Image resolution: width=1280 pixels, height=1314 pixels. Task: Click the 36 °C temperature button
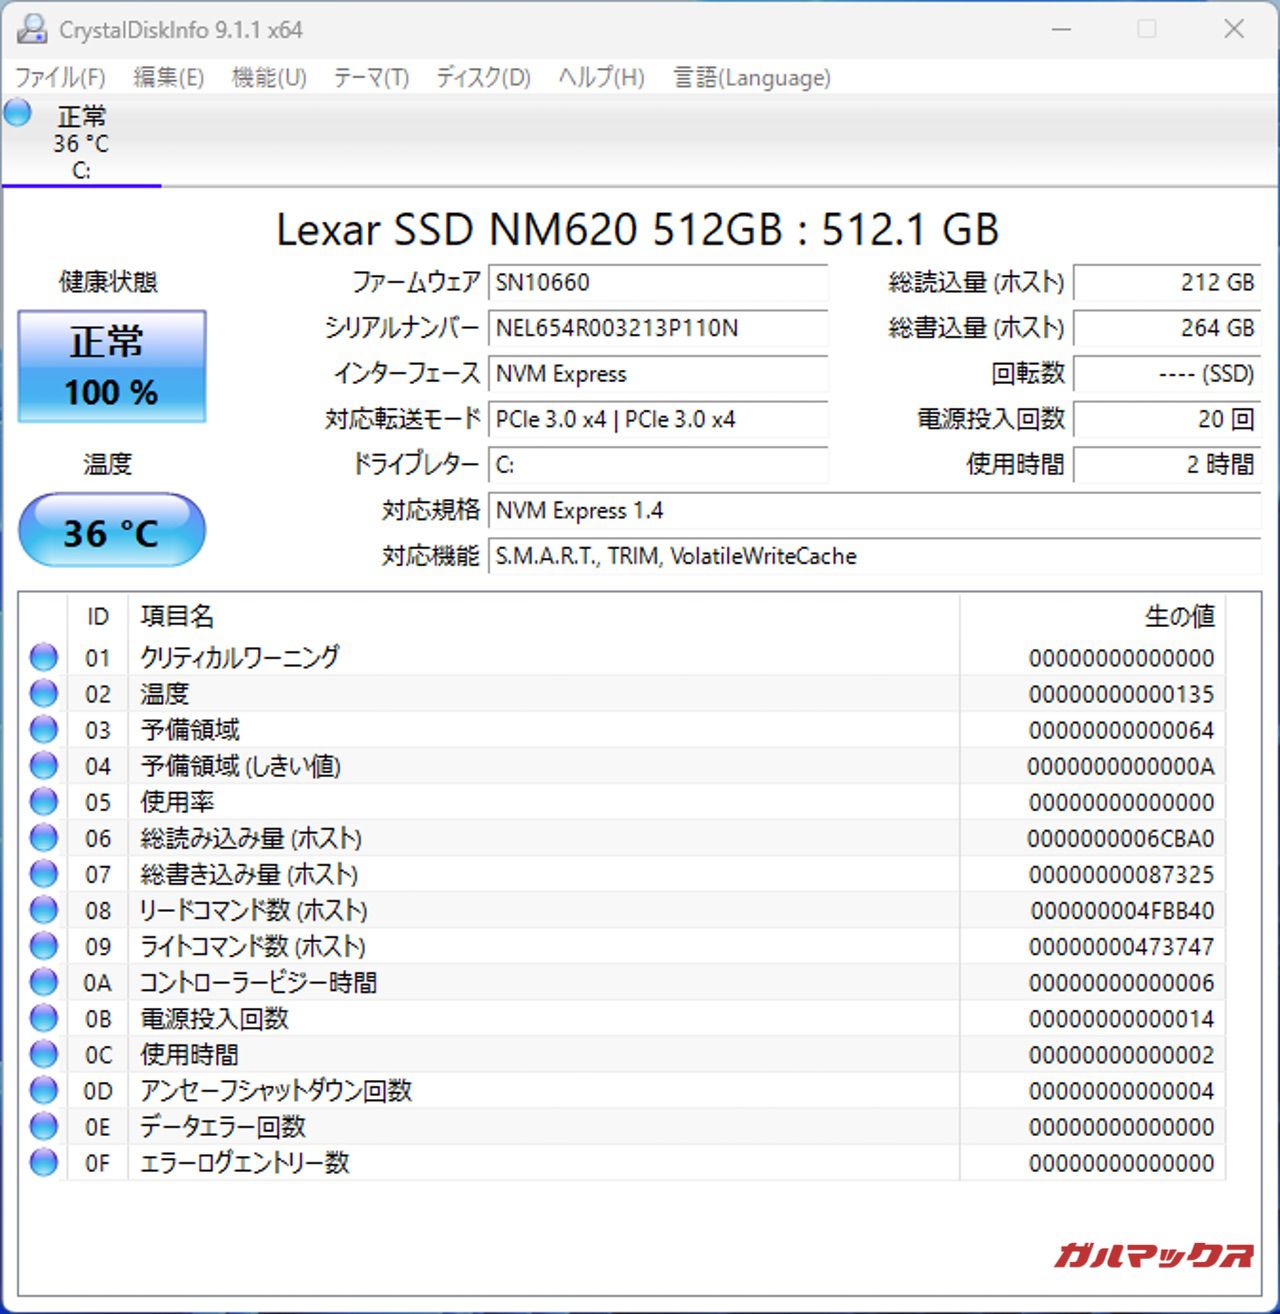coord(112,531)
